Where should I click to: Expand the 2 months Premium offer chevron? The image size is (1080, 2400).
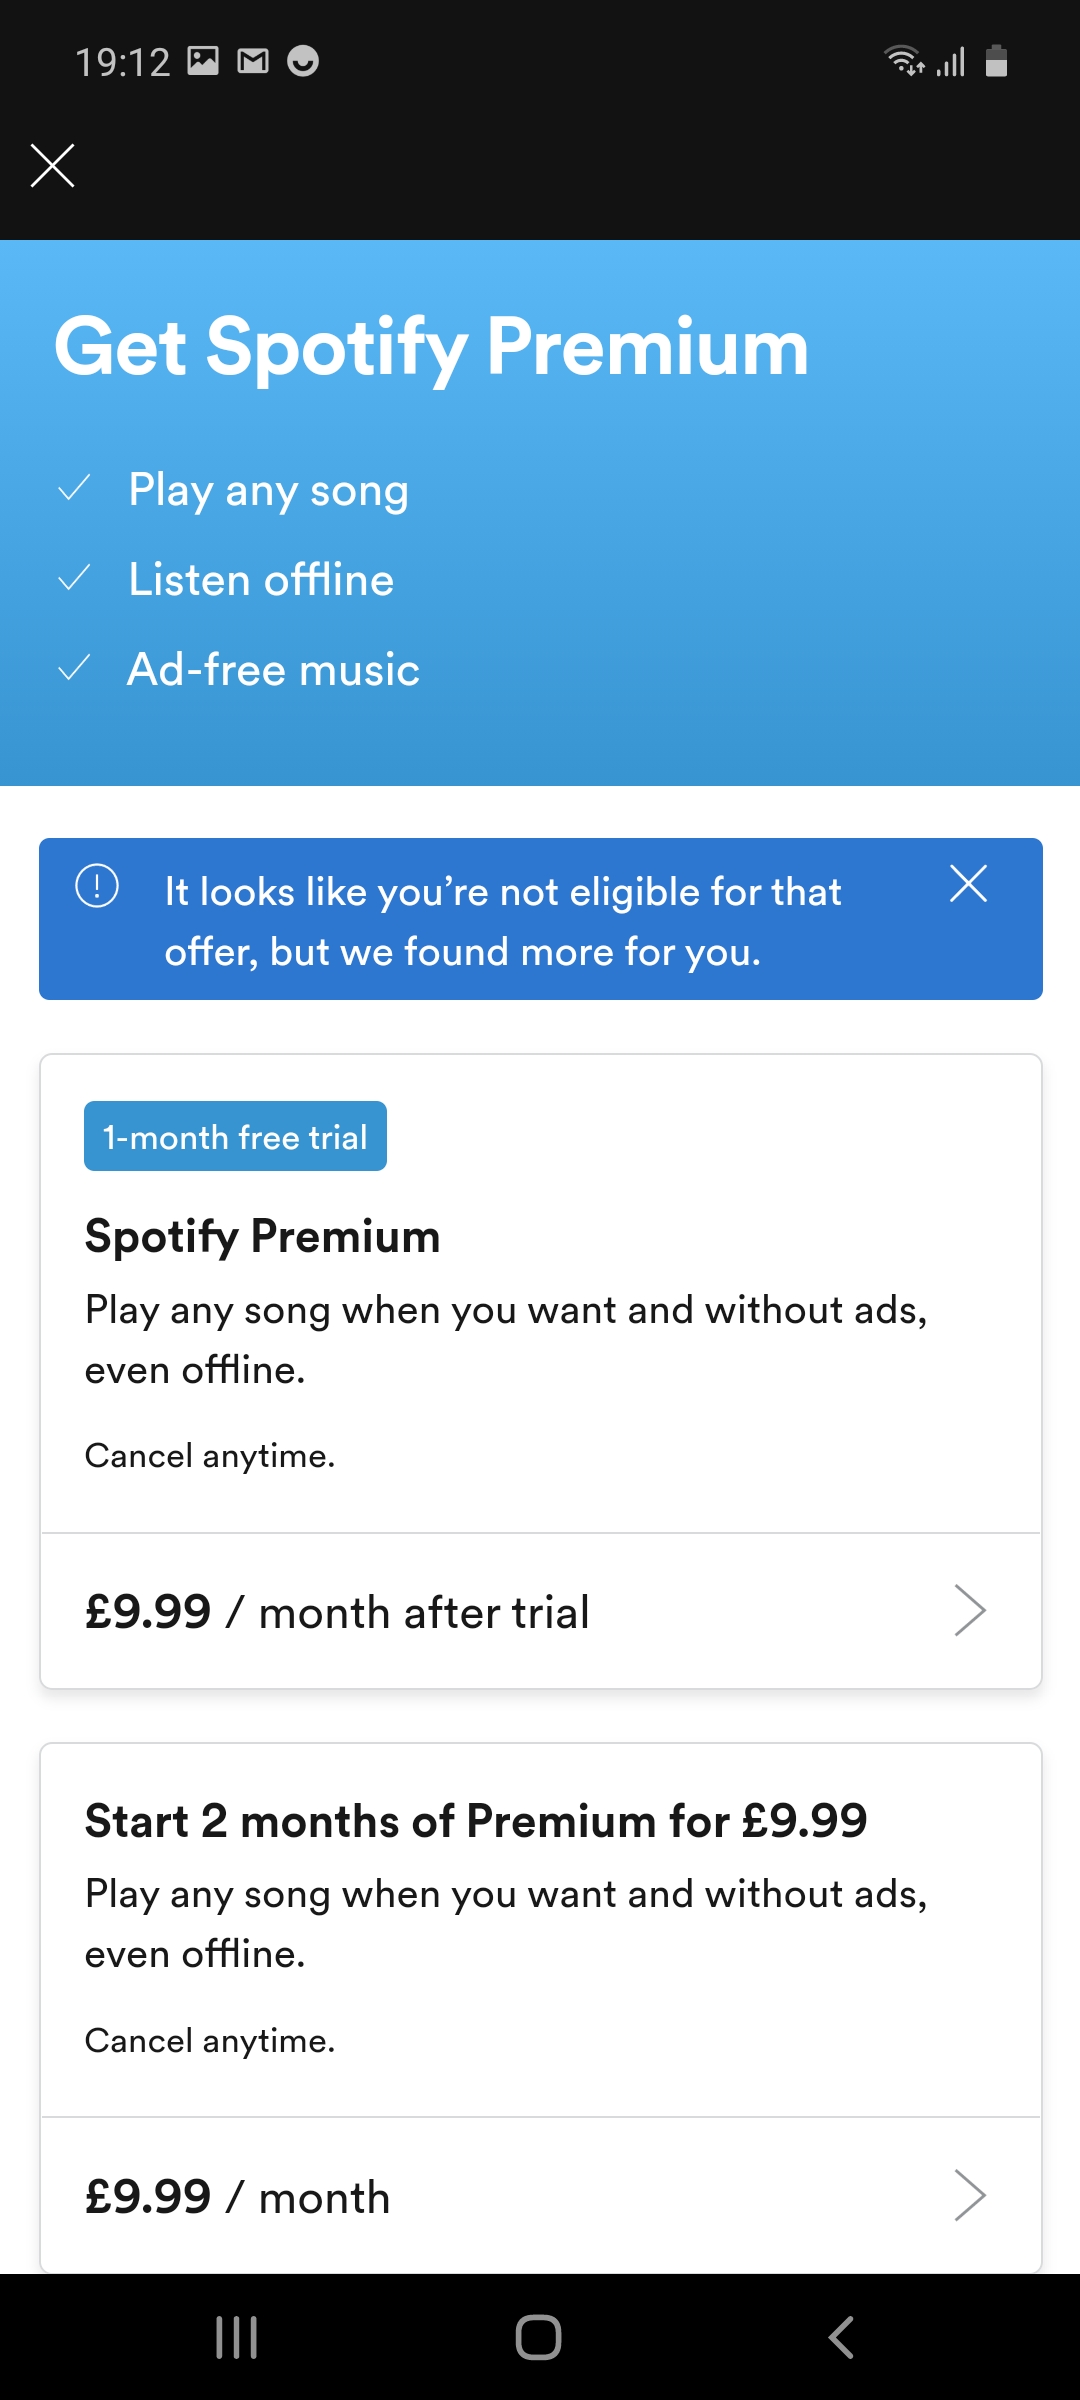pyautogui.click(x=969, y=2195)
